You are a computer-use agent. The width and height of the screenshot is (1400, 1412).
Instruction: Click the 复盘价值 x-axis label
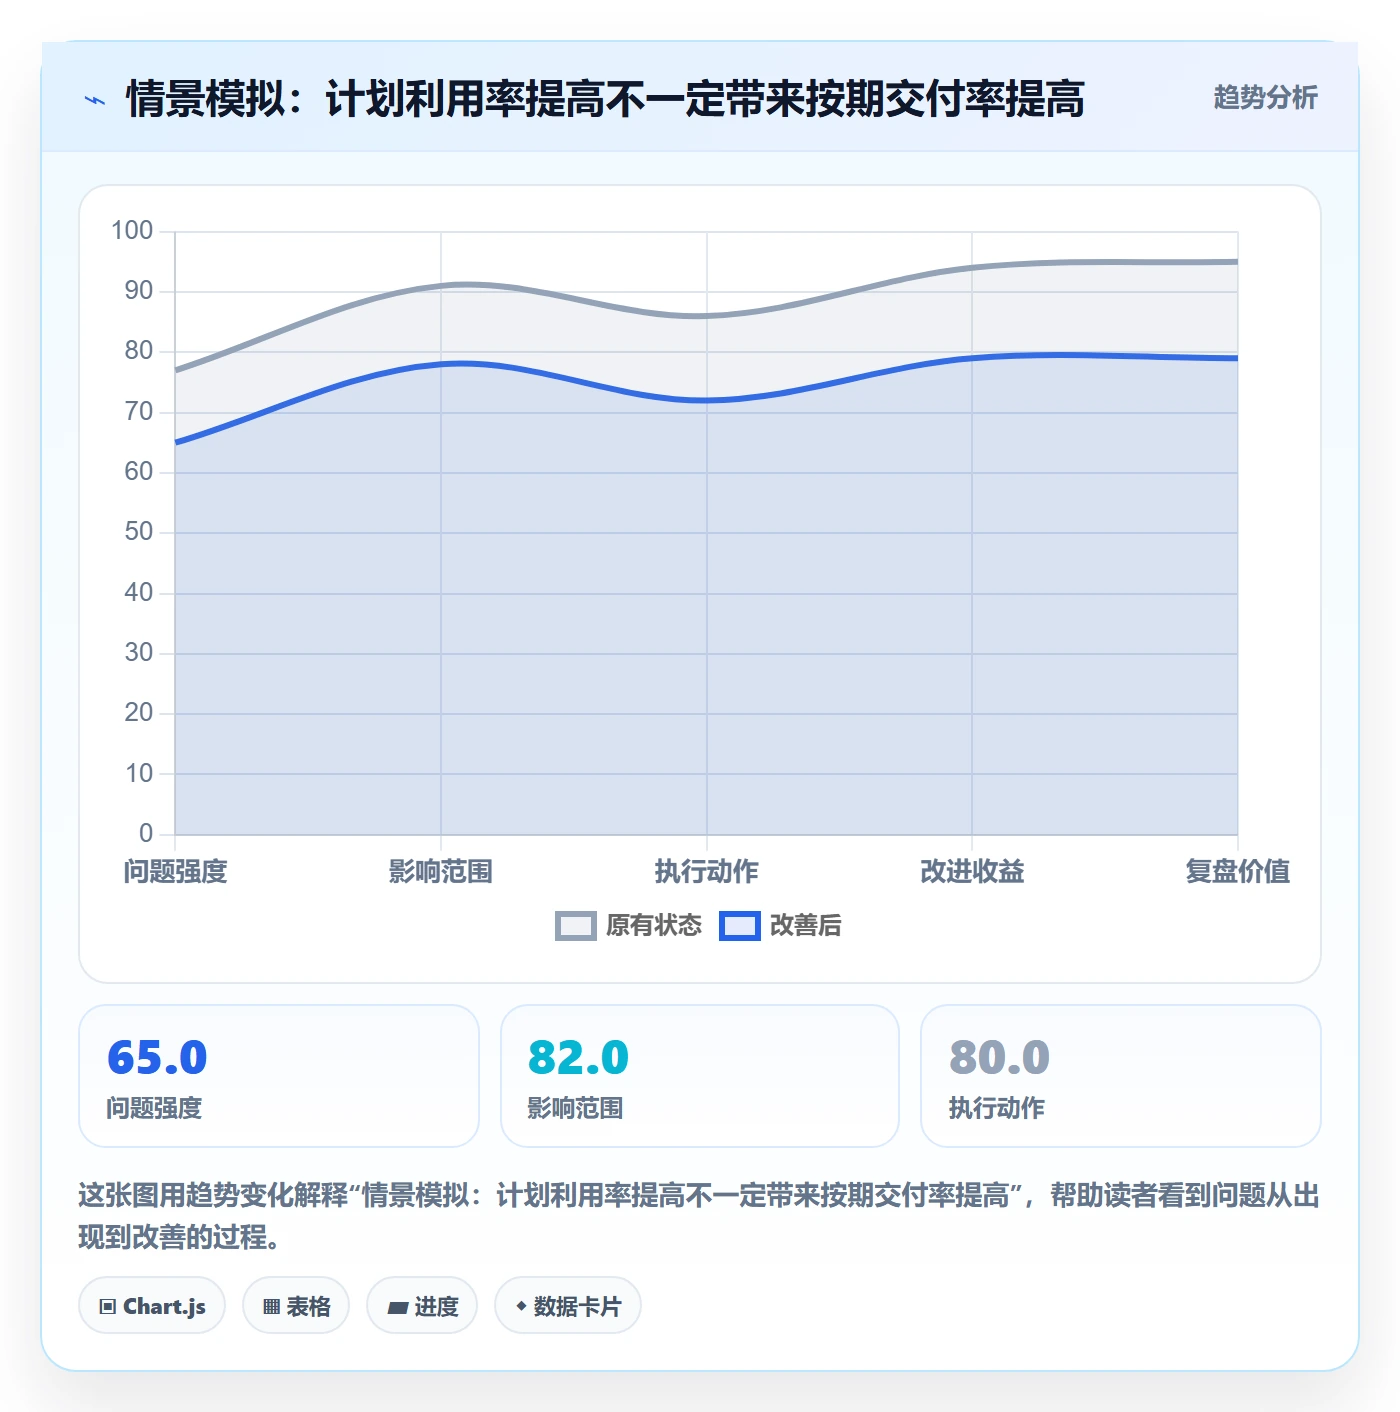coord(1238,871)
